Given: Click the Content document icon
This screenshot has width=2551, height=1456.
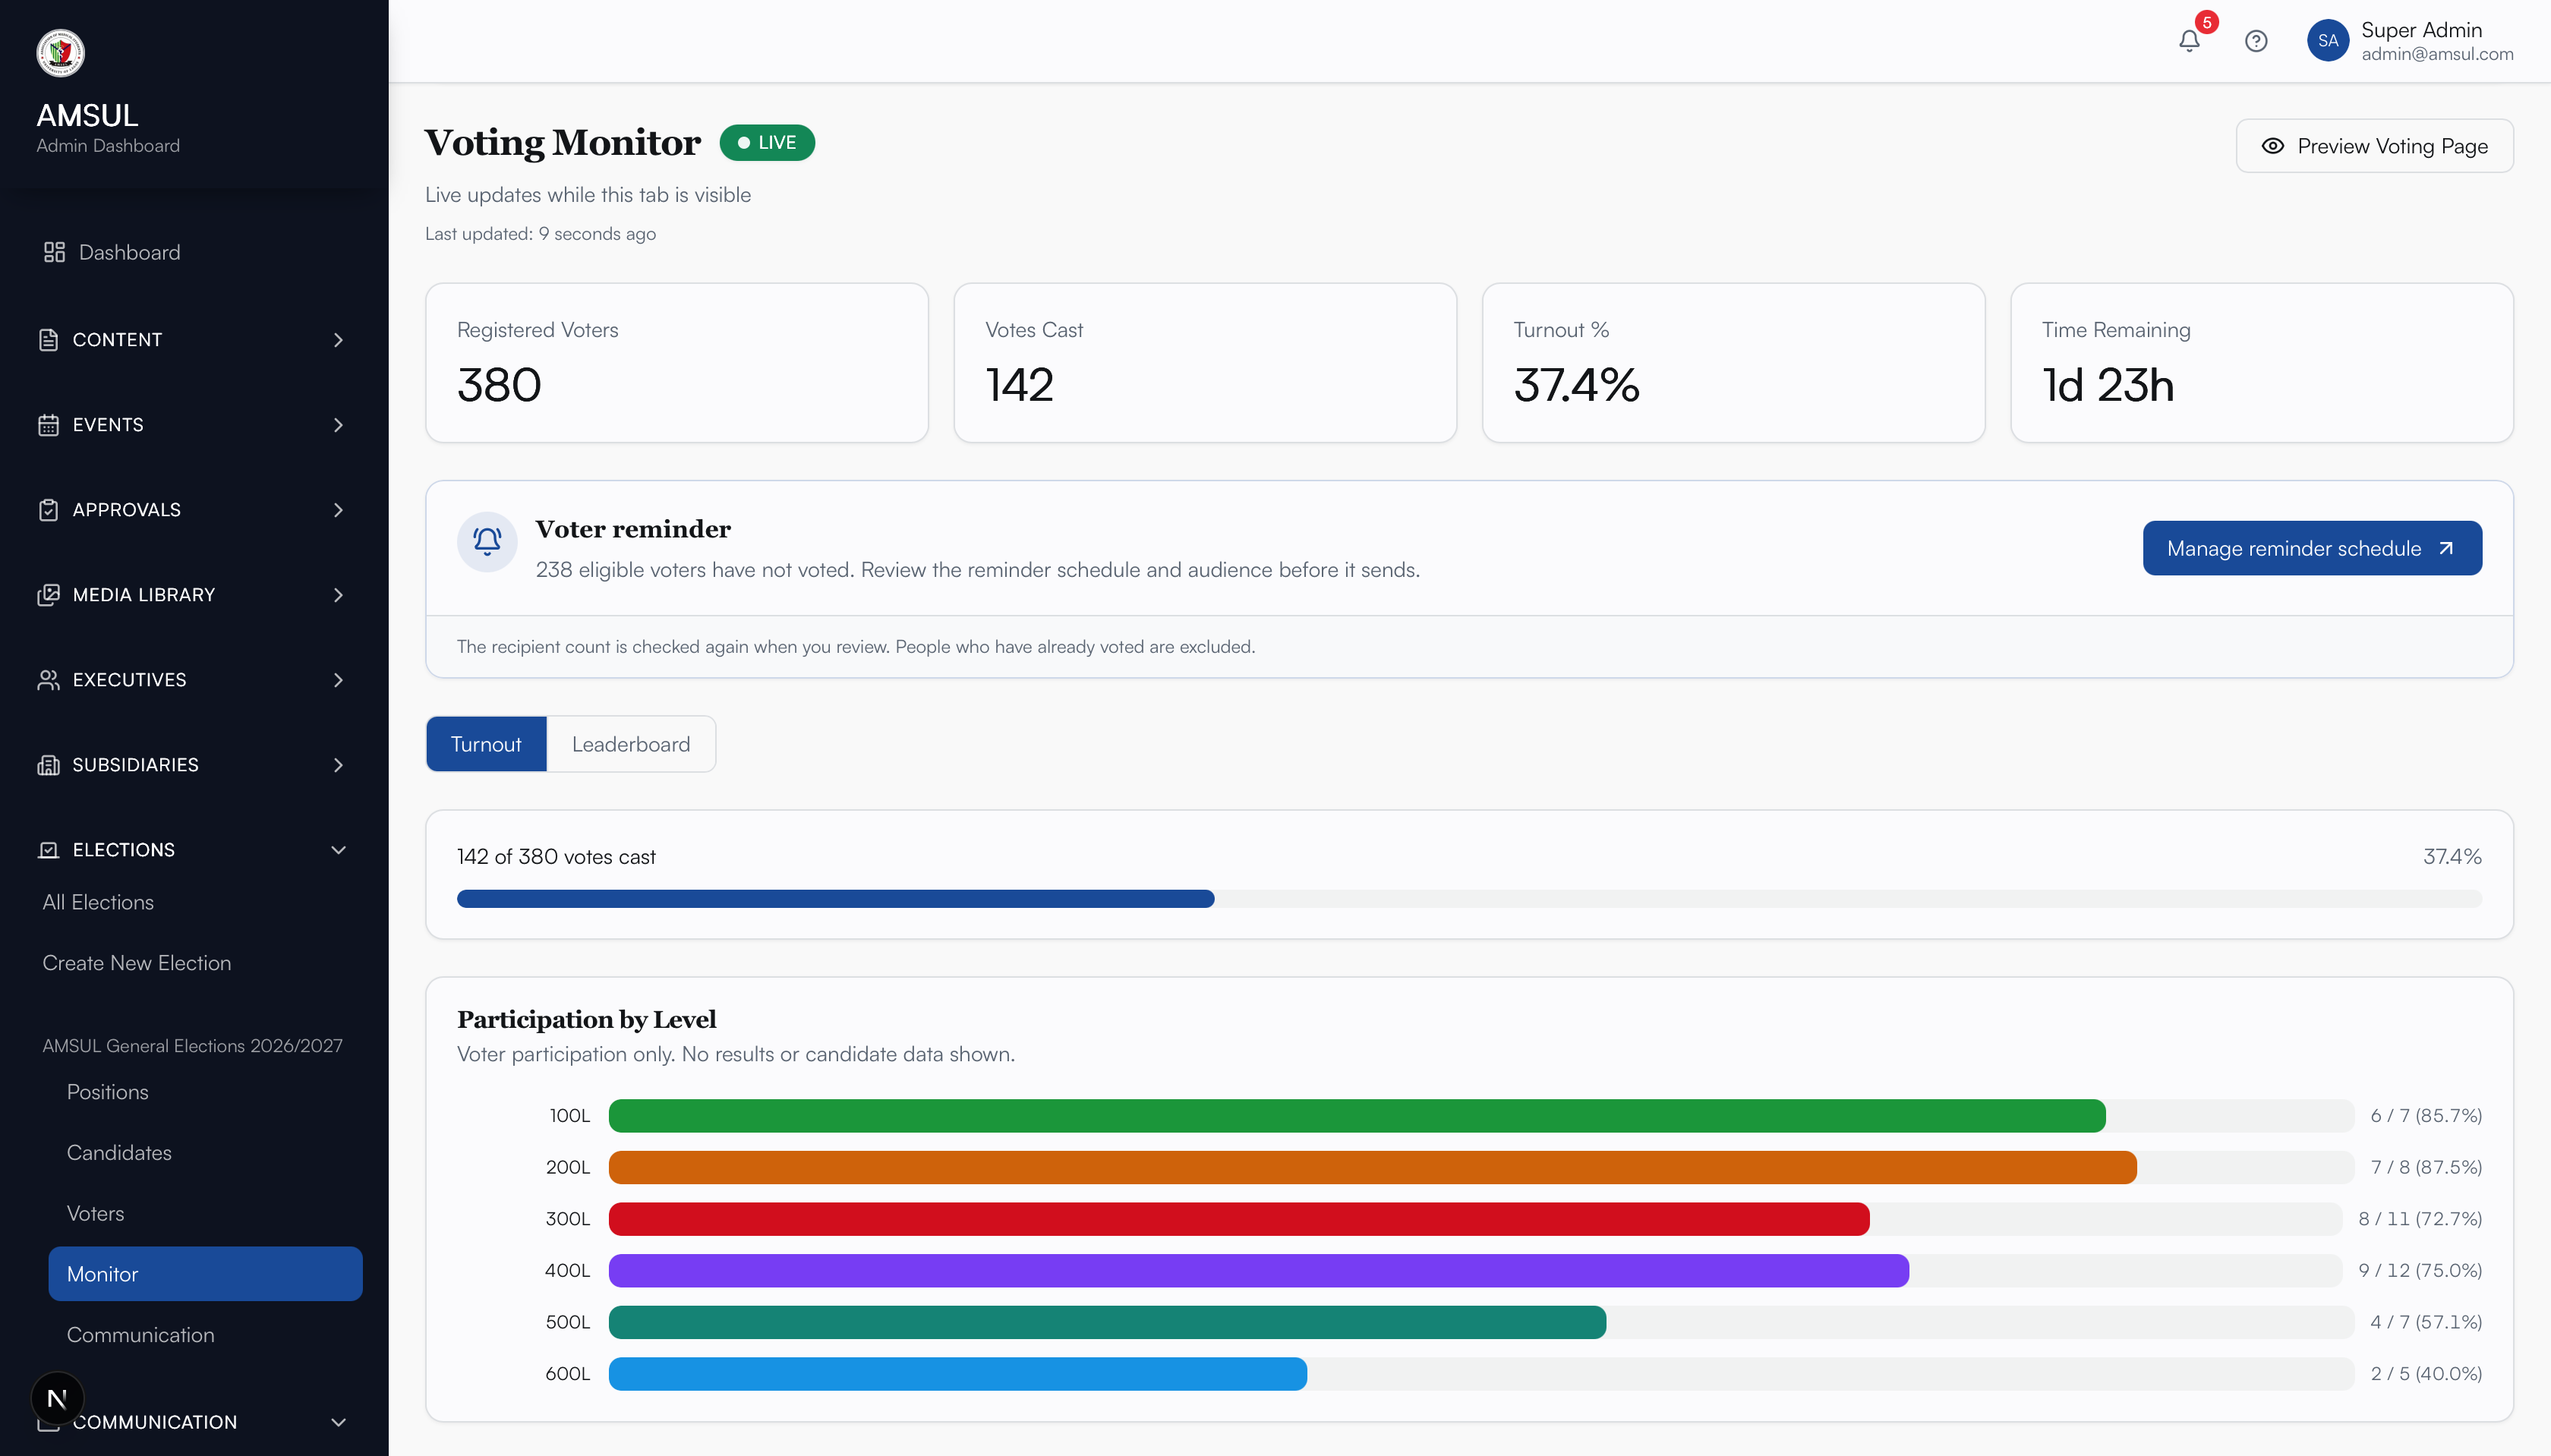Looking at the screenshot, I should point(48,340).
